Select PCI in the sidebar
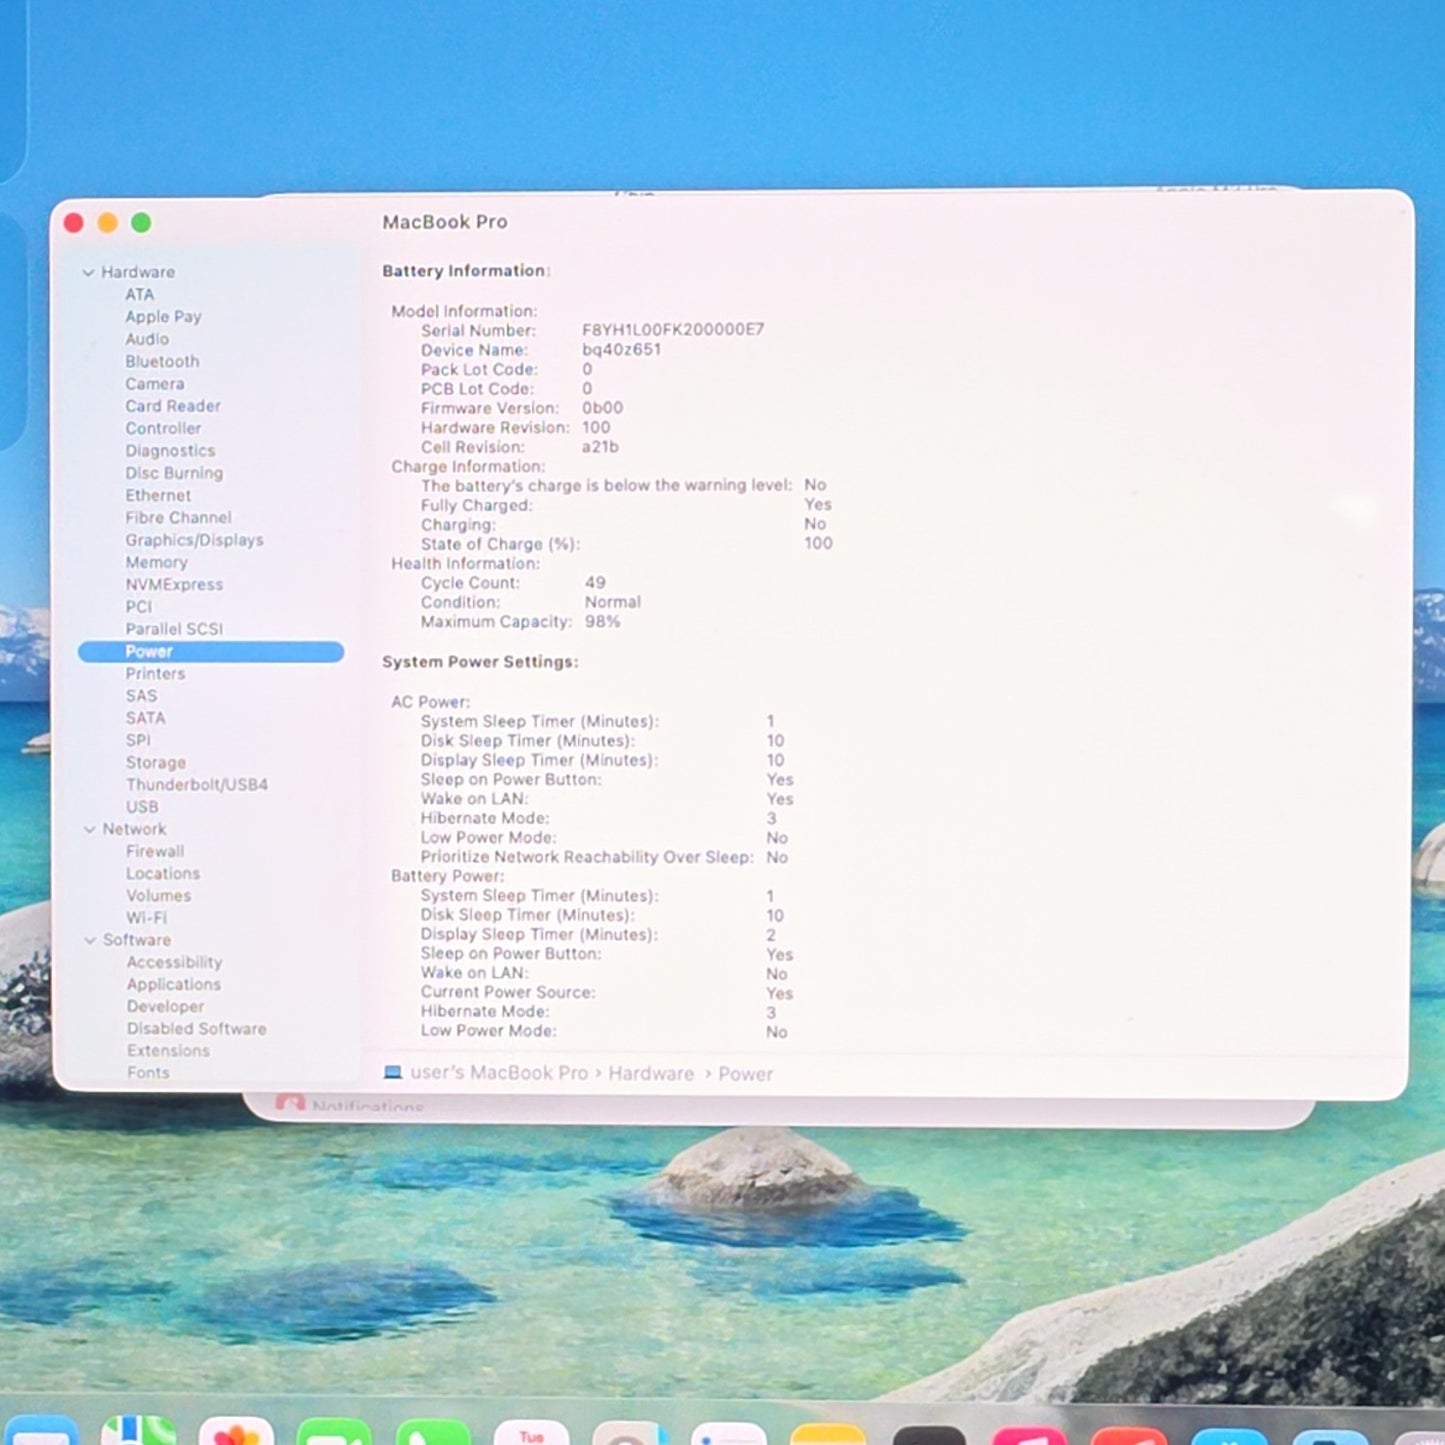Image resolution: width=1445 pixels, height=1445 pixels. pos(139,606)
